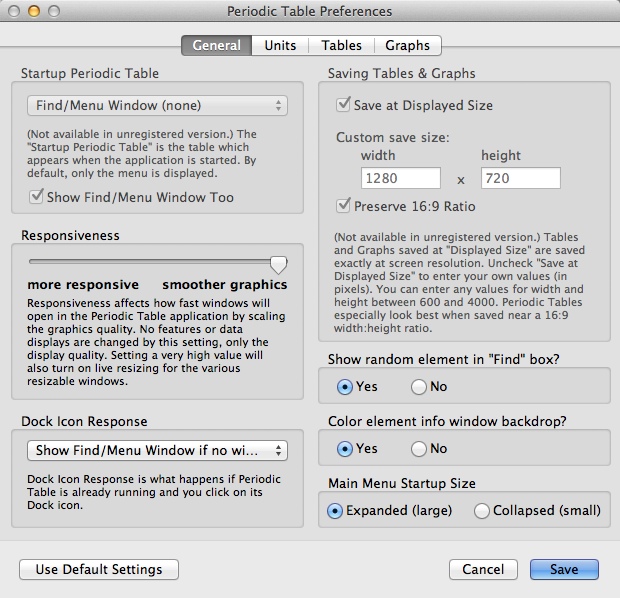Click the custom save width field
The image size is (620, 598).
pos(400,179)
